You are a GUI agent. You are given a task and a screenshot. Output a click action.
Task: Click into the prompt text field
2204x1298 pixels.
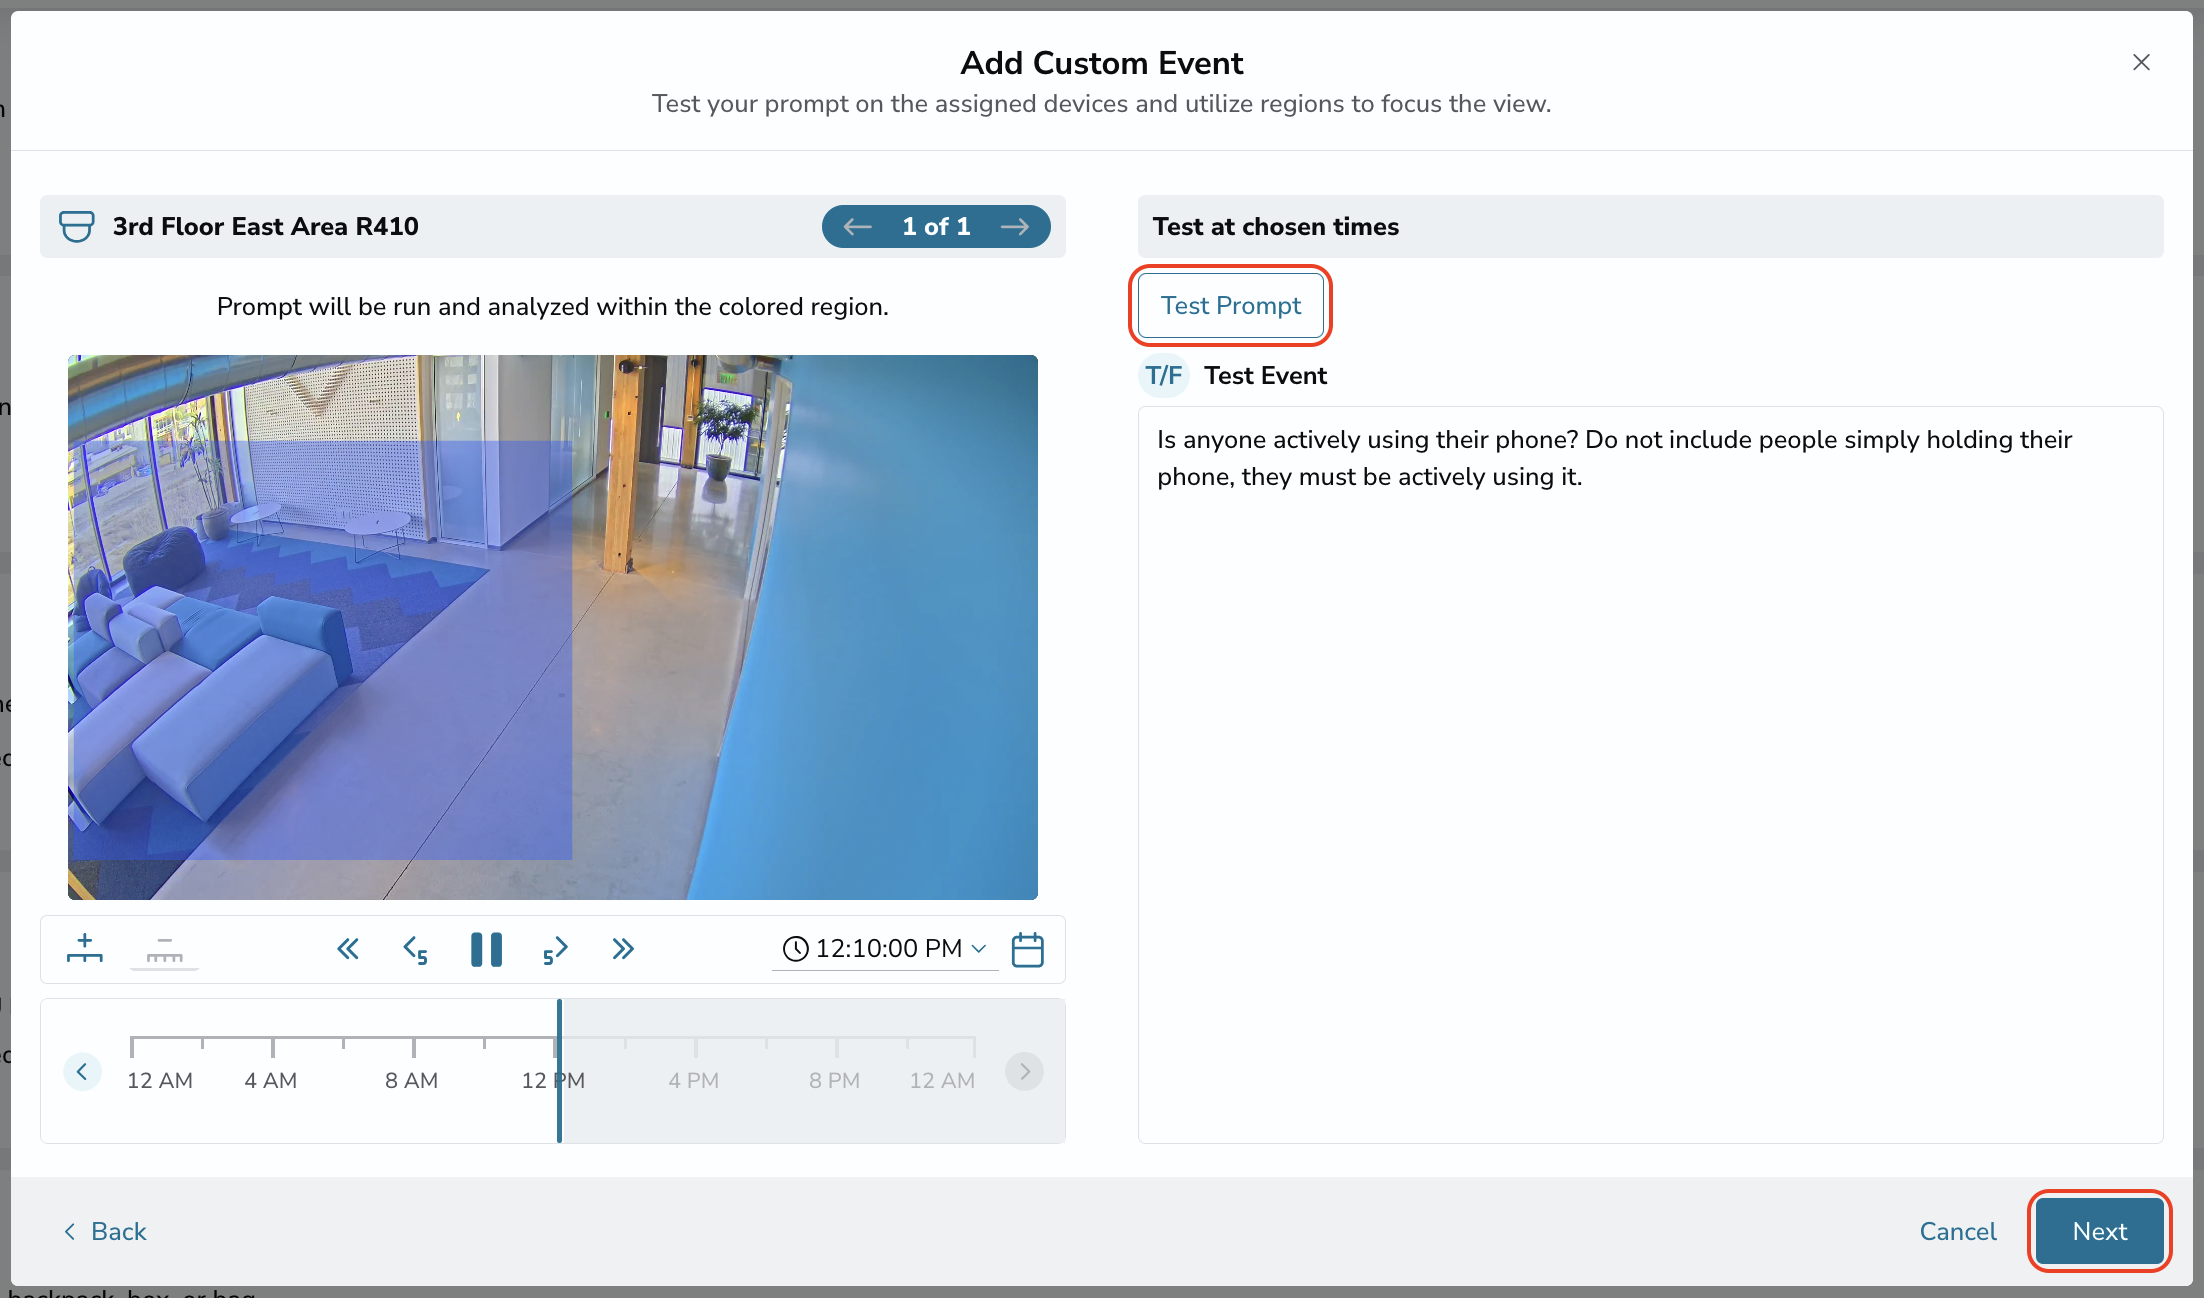[1650, 774]
